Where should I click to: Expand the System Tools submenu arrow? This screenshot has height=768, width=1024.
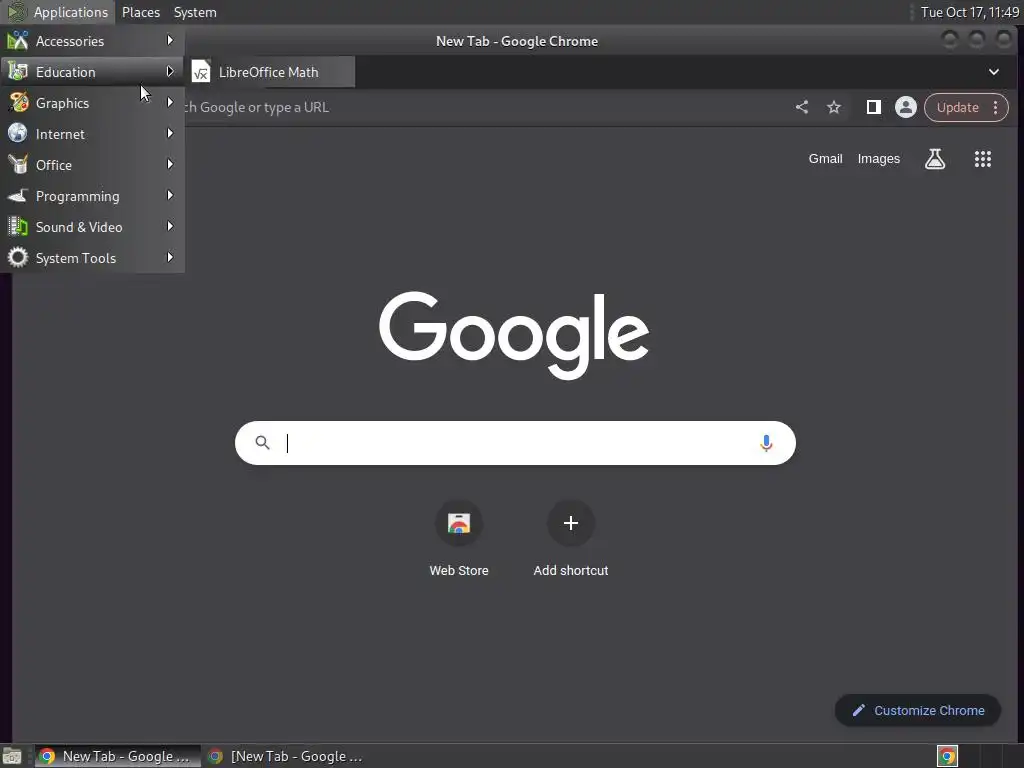(170, 257)
